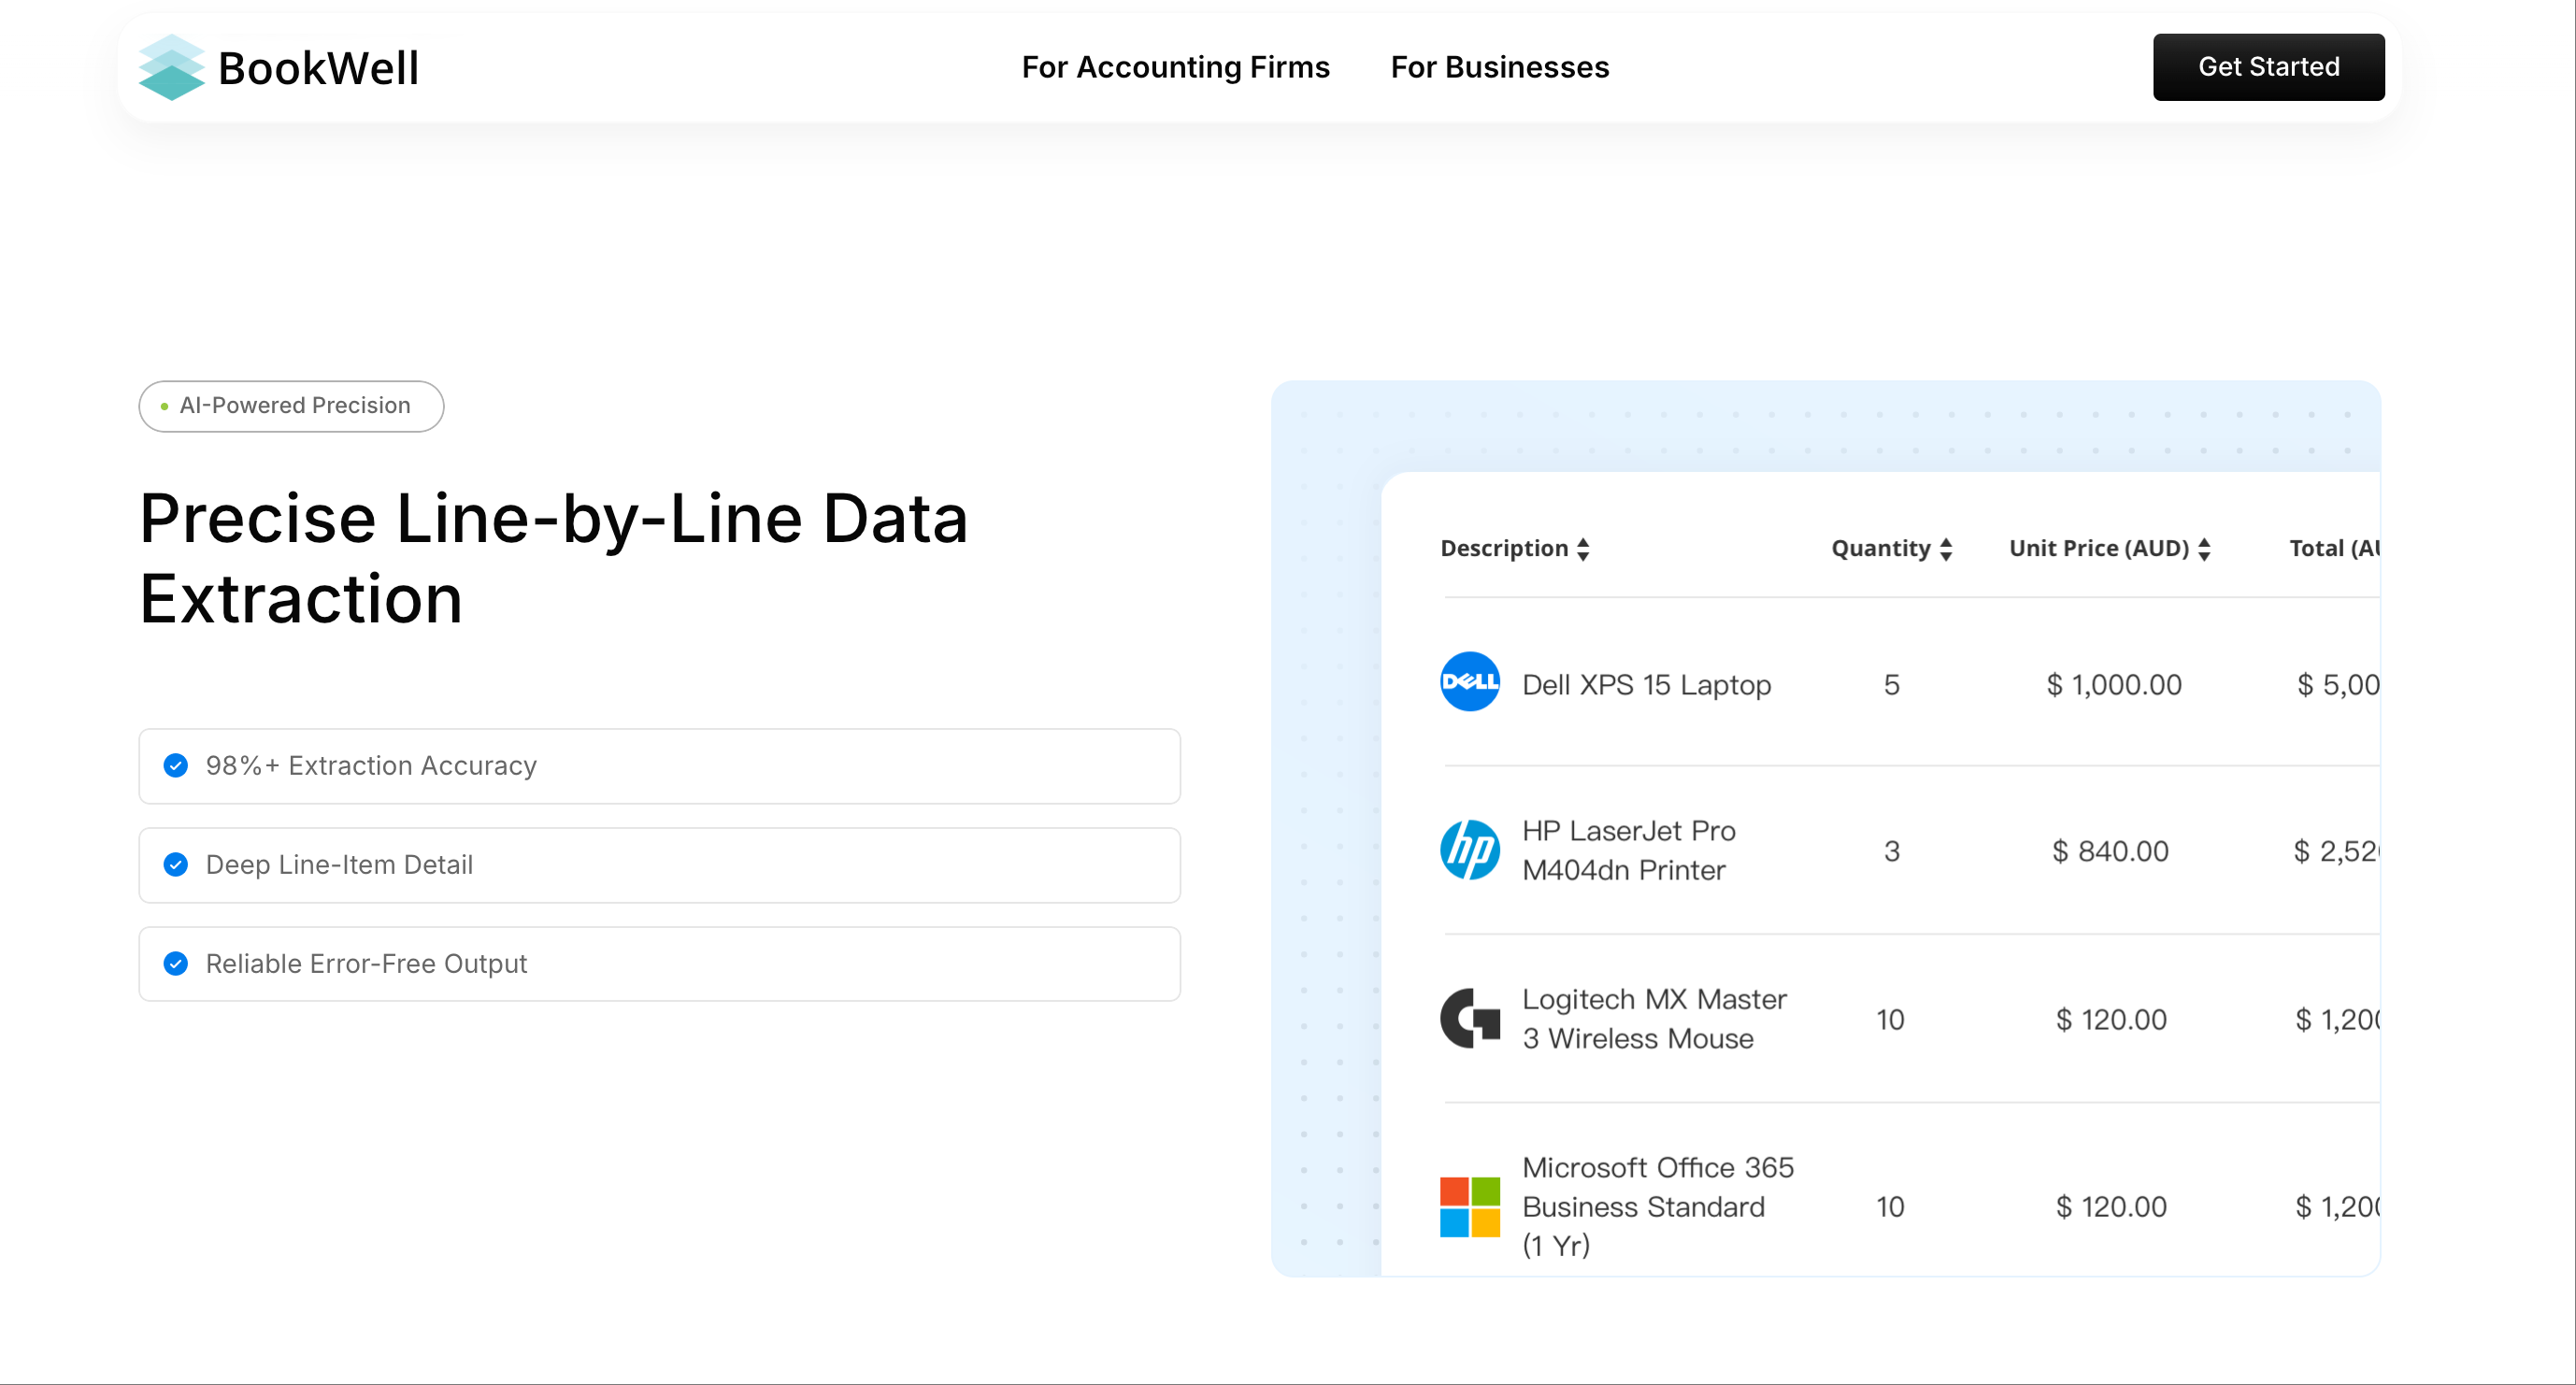2576x1385 pixels.
Task: Open For Businesses nav item
Action: point(1499,67)
